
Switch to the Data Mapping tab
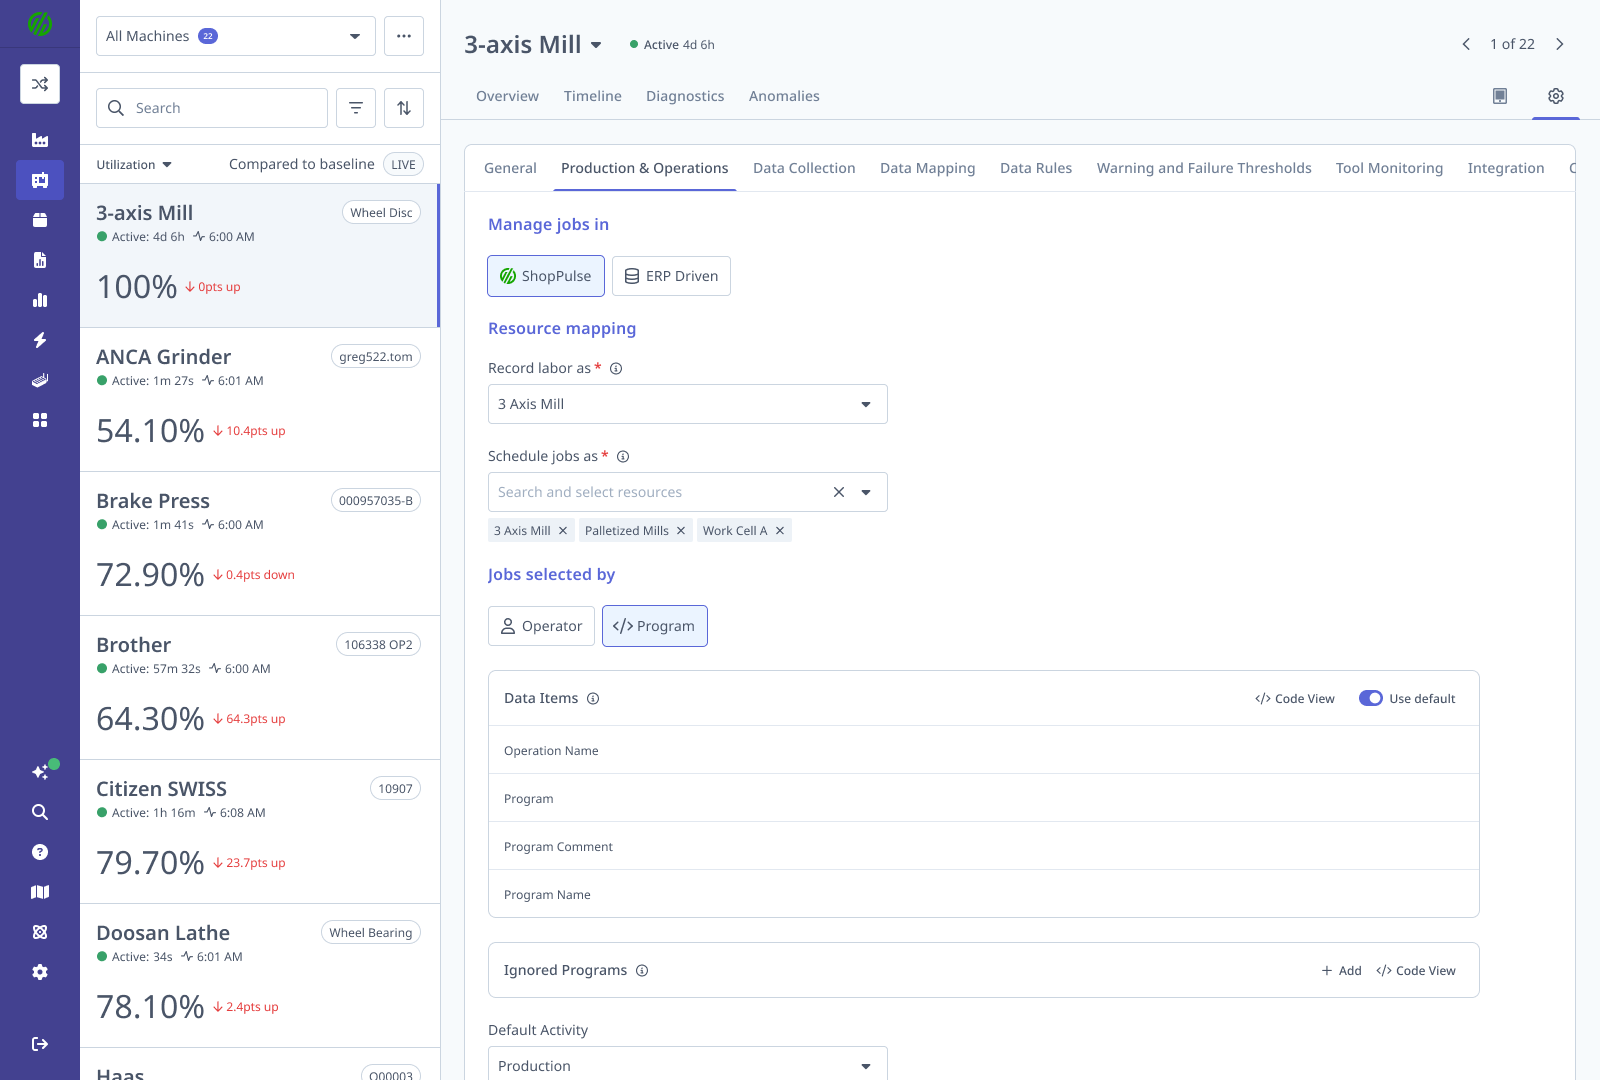pos(927,168)
